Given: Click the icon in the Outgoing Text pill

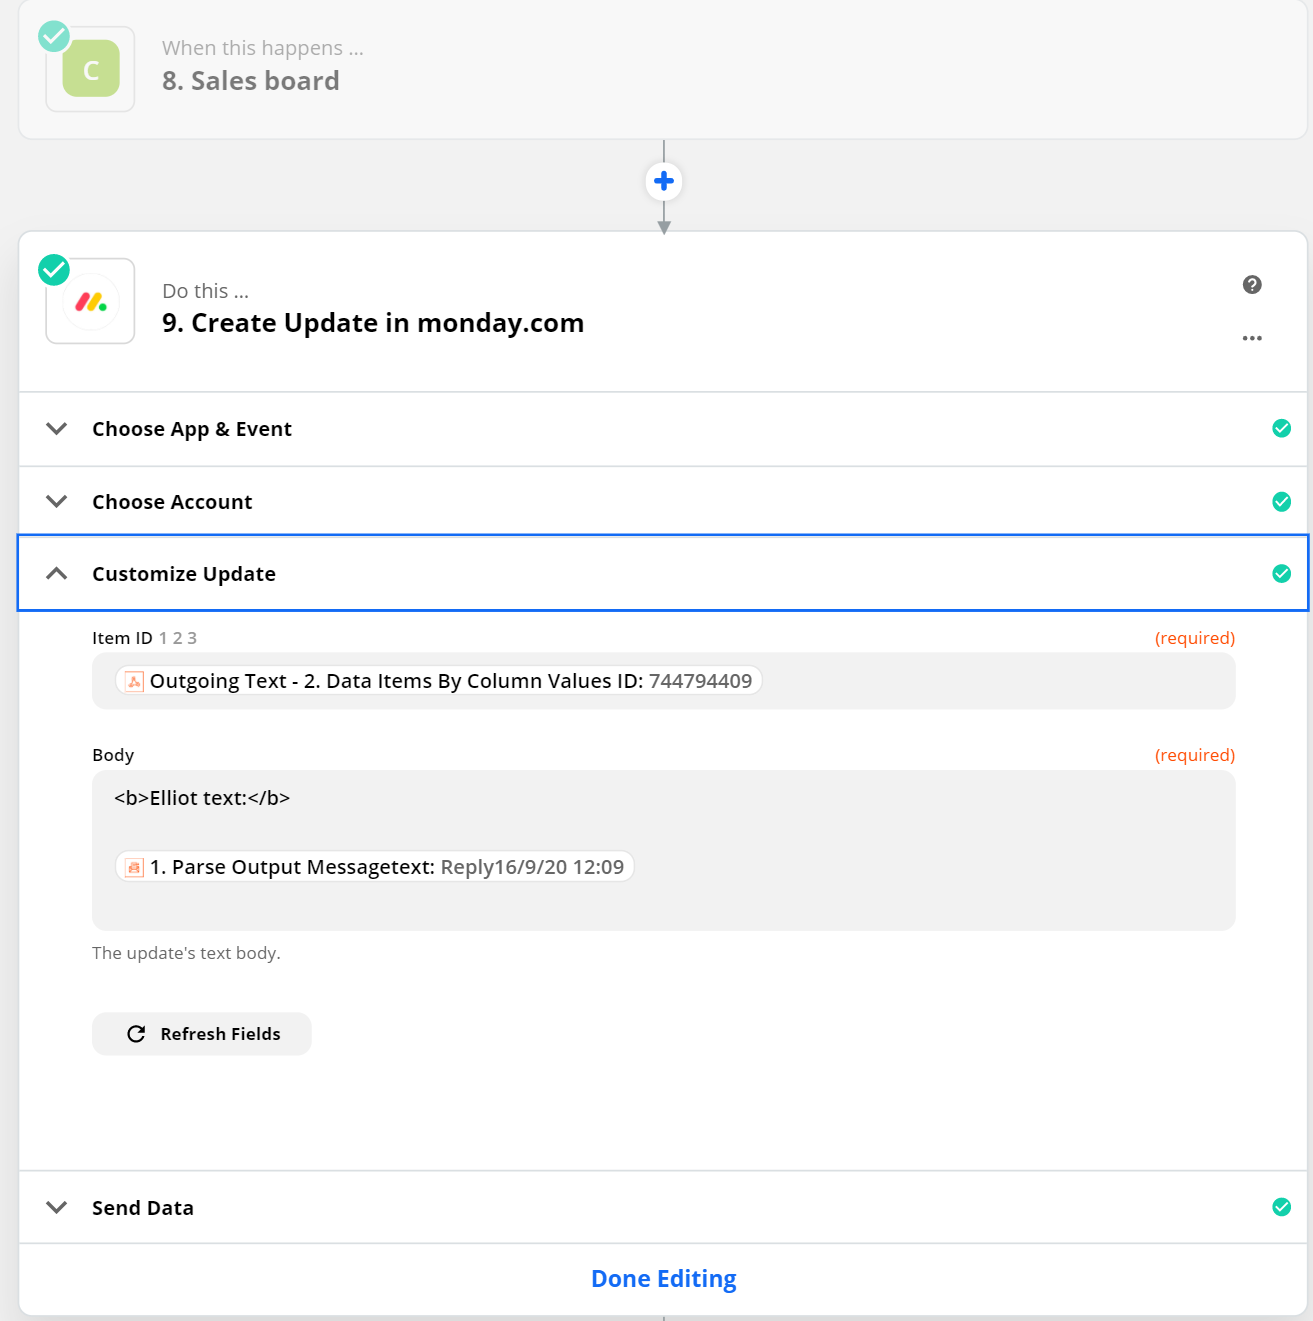Looking at the screenshot, I should click(x=134, y=681).
